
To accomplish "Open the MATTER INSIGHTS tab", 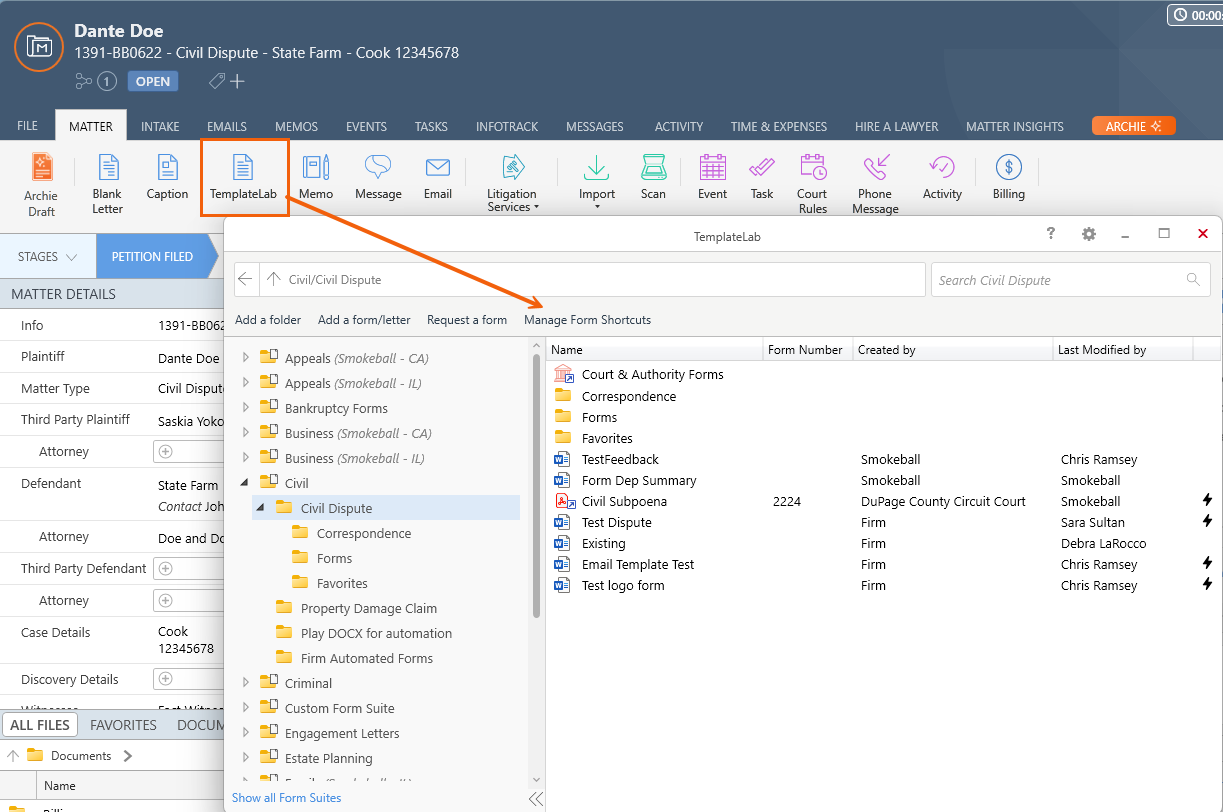I will click(1014, 126).
